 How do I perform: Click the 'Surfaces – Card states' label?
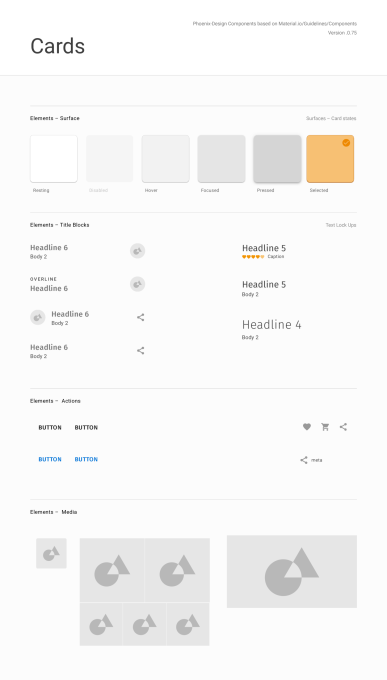[x=331, y=118]
